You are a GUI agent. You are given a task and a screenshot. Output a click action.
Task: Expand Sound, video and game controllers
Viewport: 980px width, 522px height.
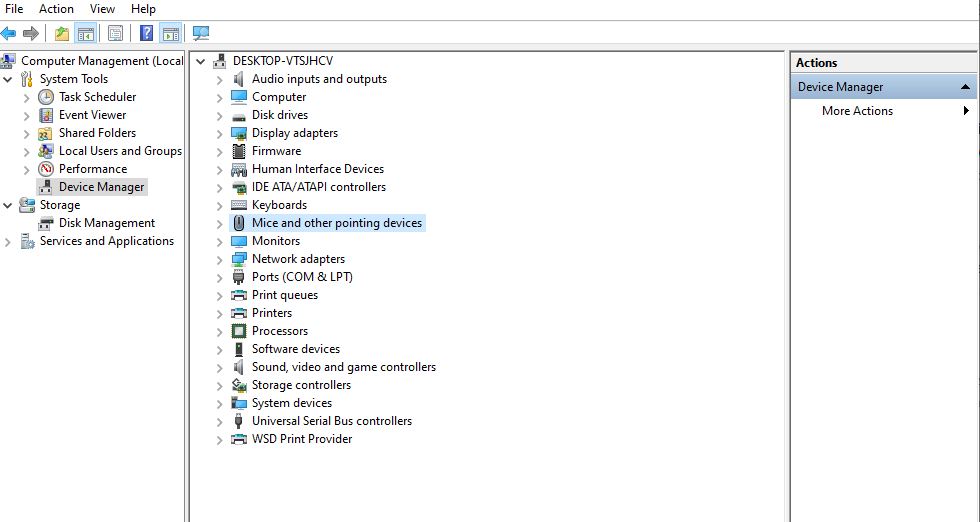[219, 368]
